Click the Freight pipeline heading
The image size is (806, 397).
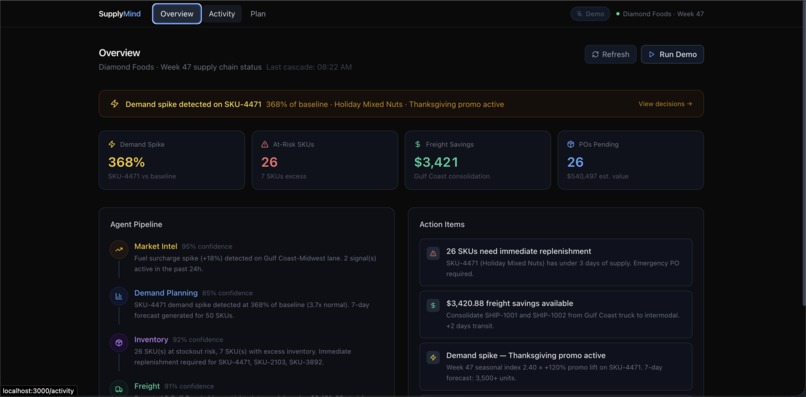click(x=147, y=386)
